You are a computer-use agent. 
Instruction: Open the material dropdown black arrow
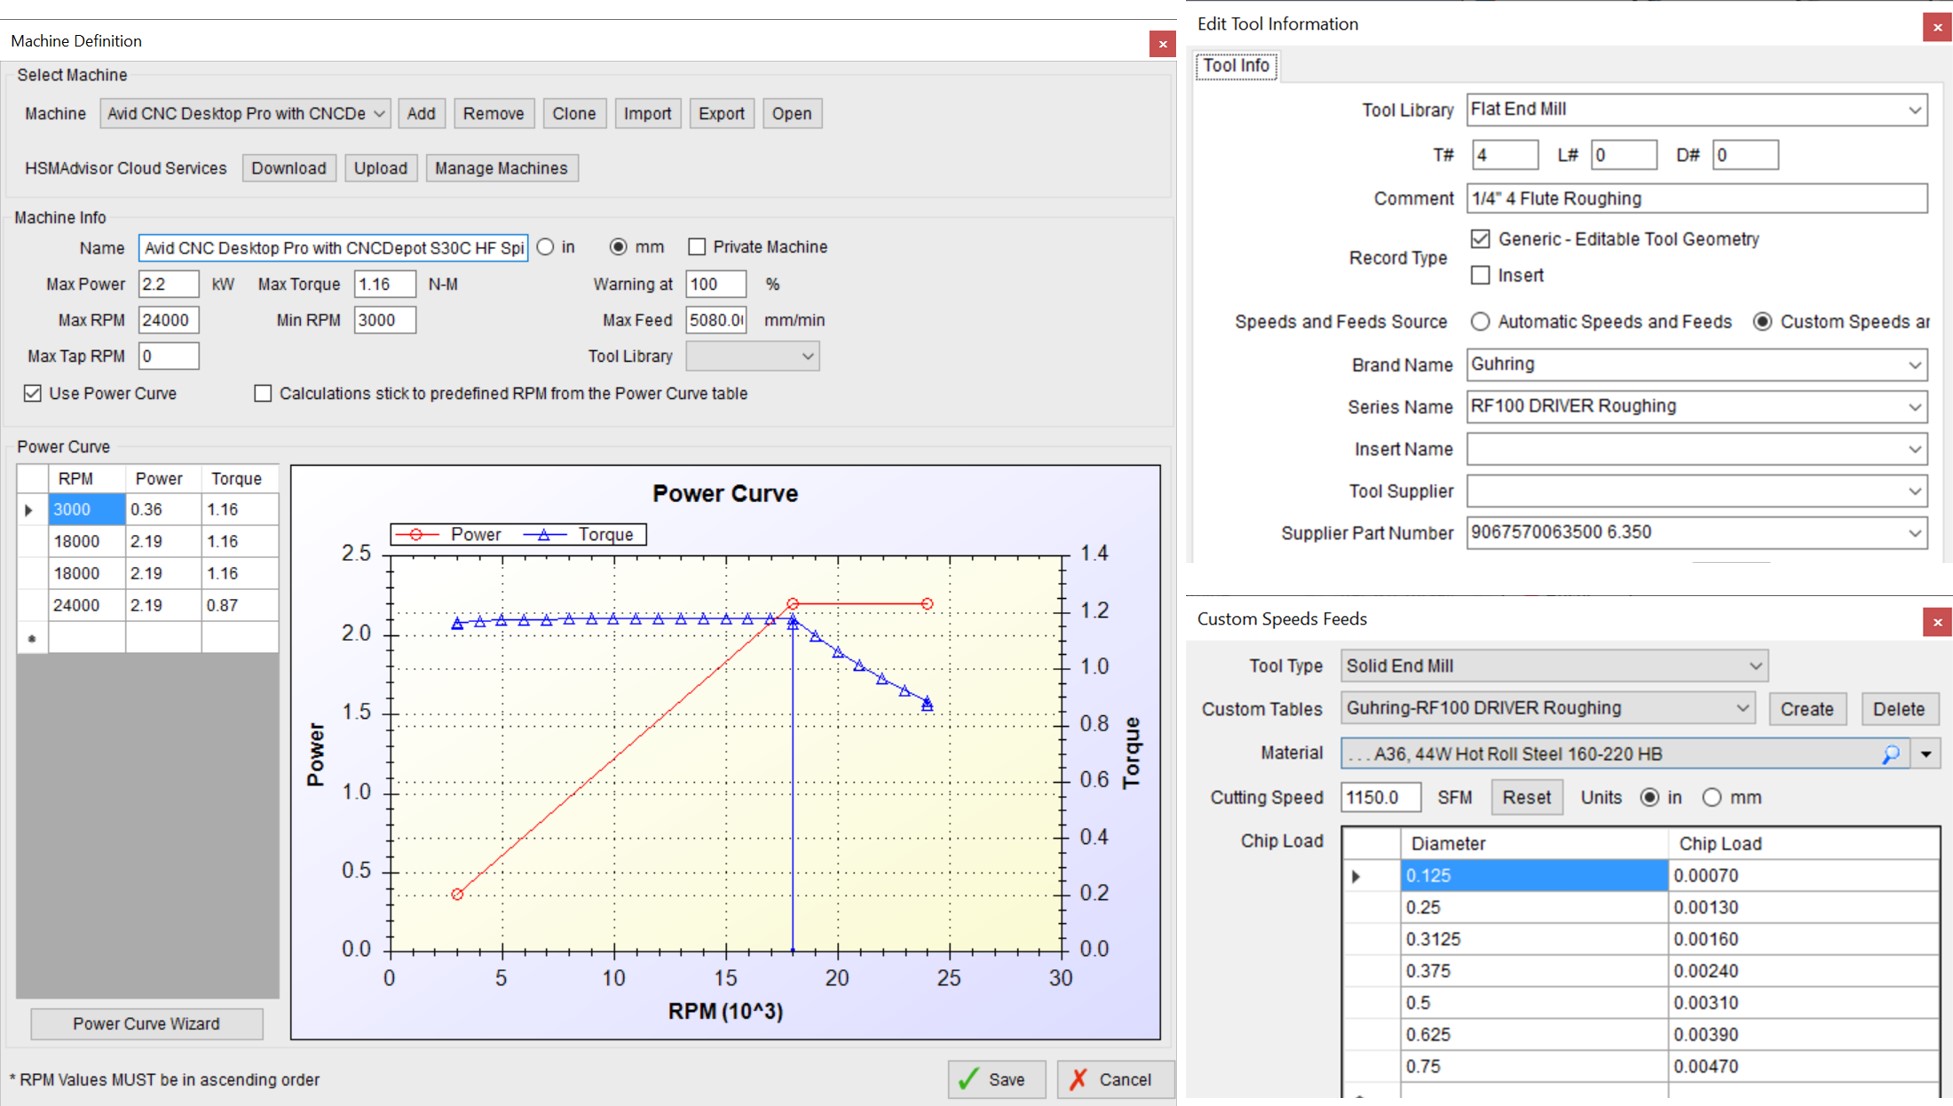pos(1926,754)
